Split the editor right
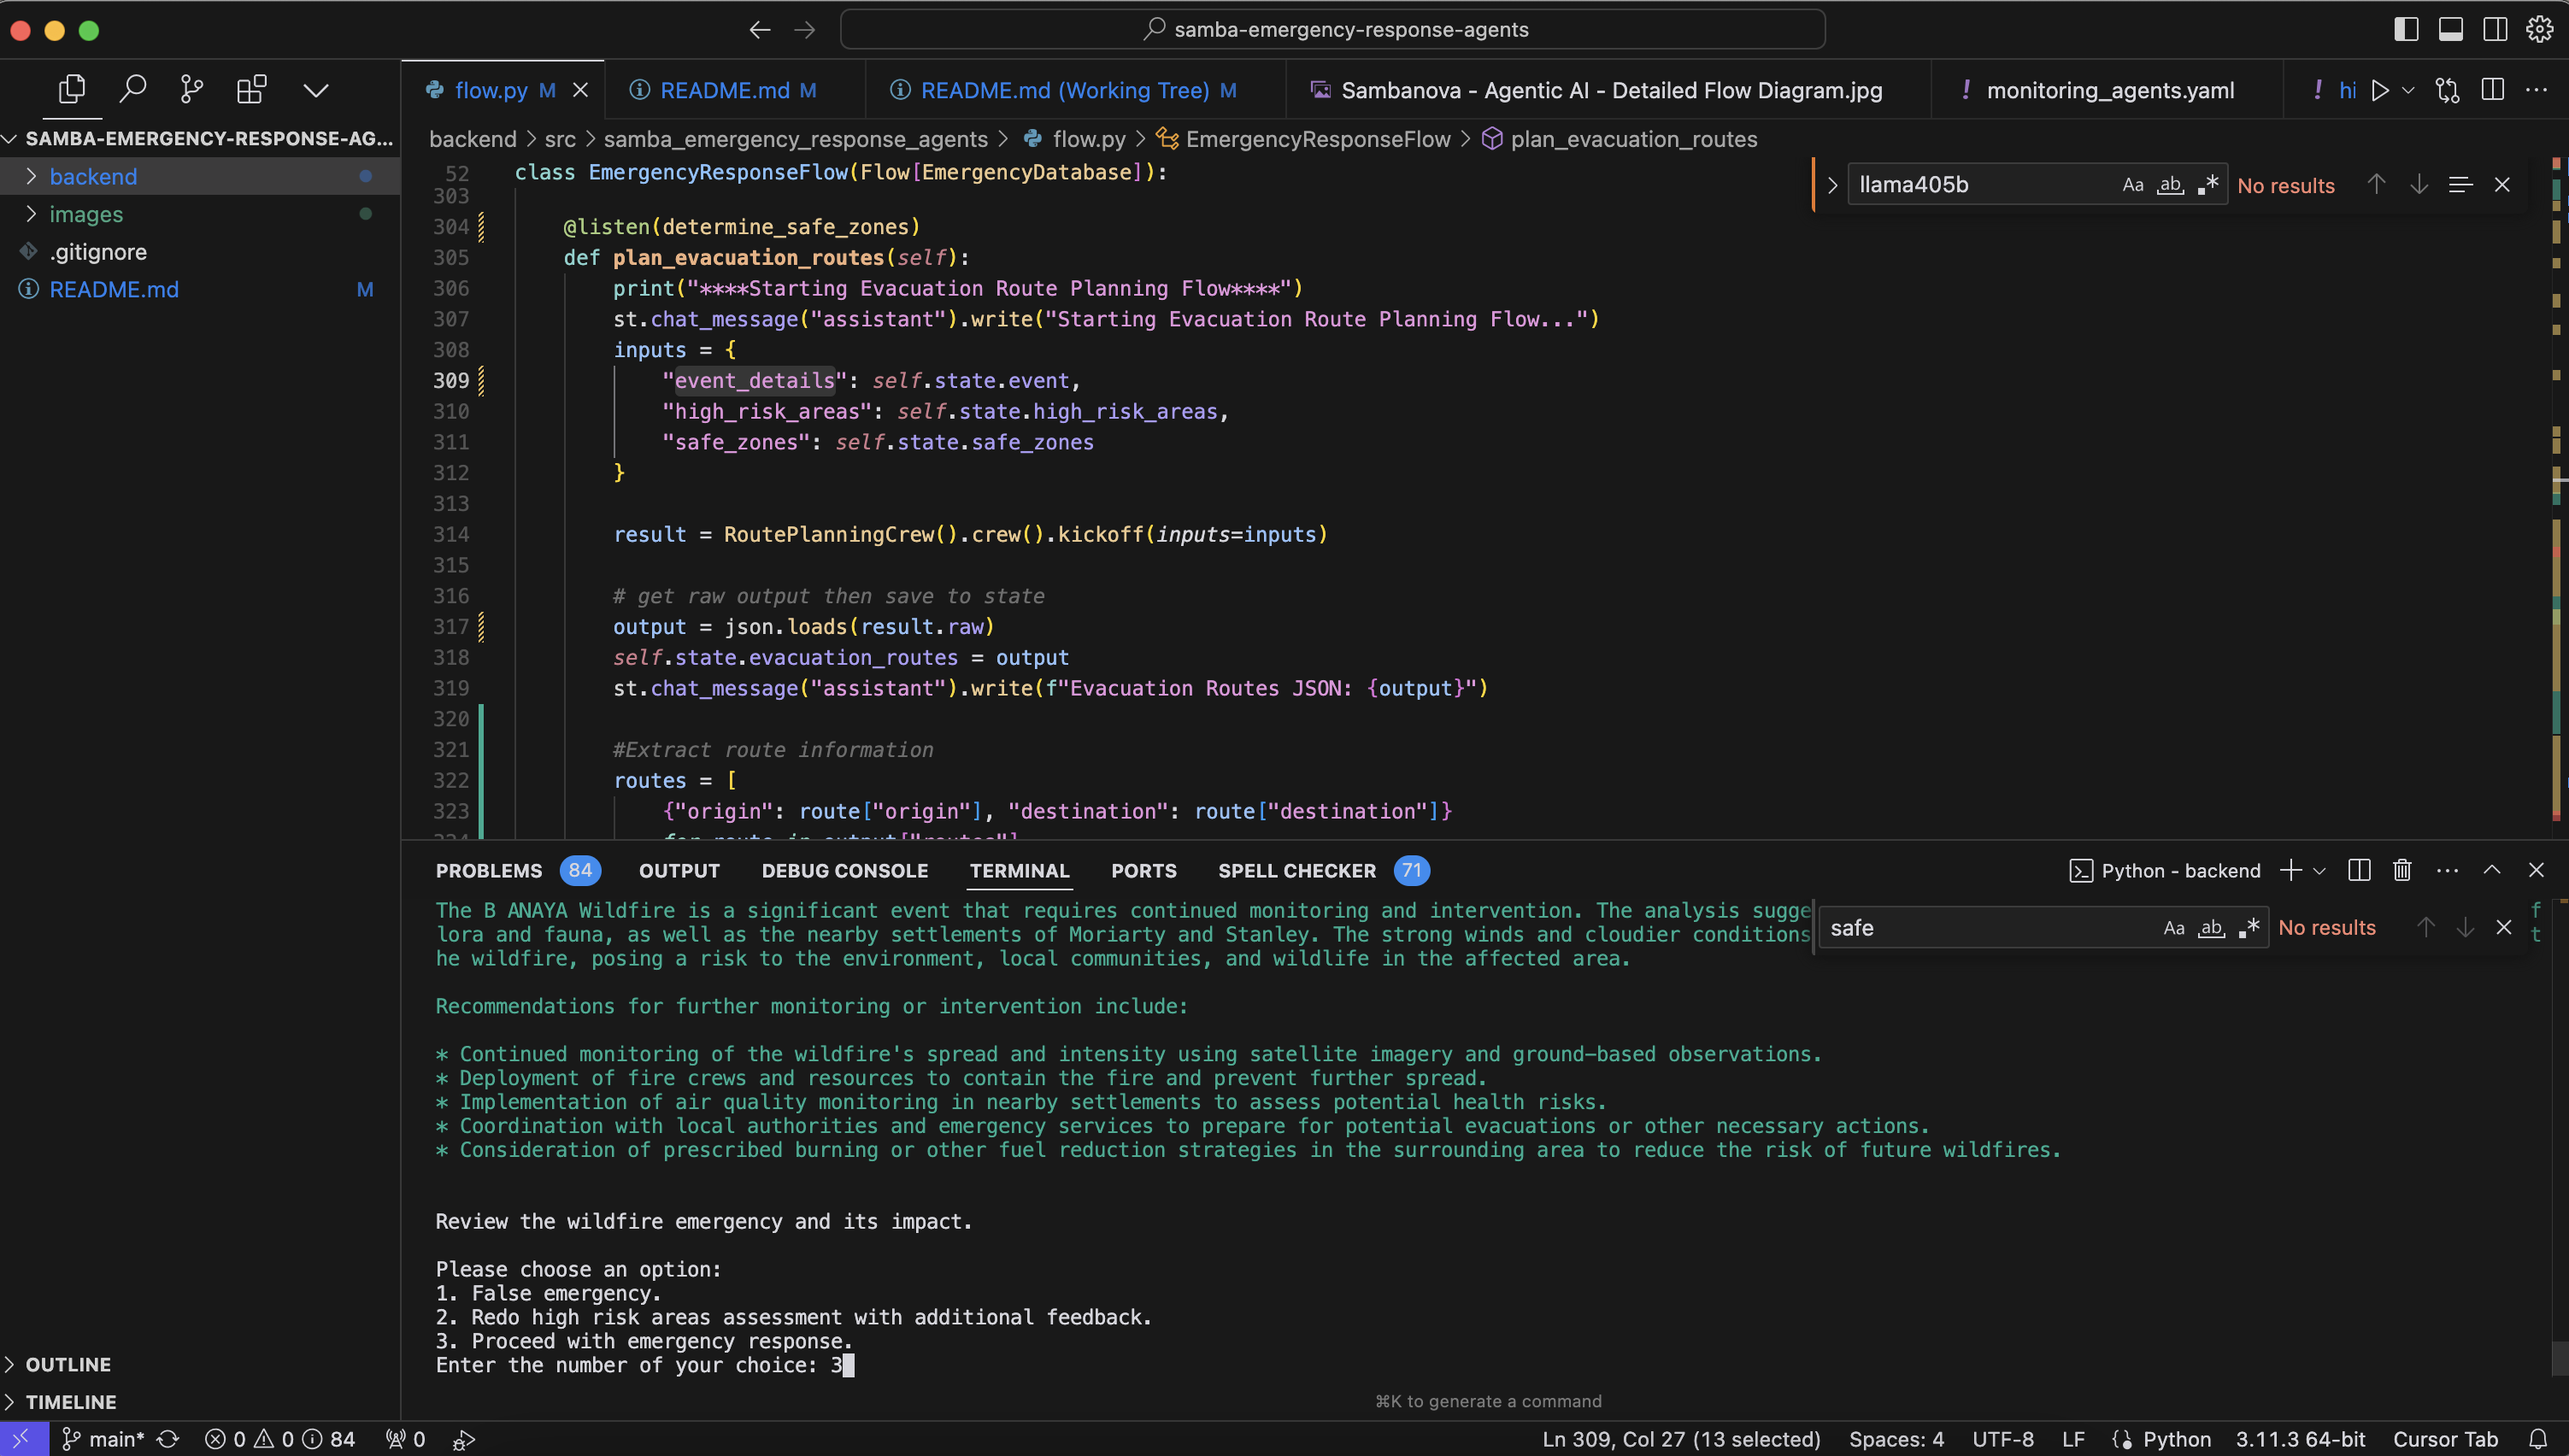This screenshot has width=2569, height=1456. point(2492,90)
